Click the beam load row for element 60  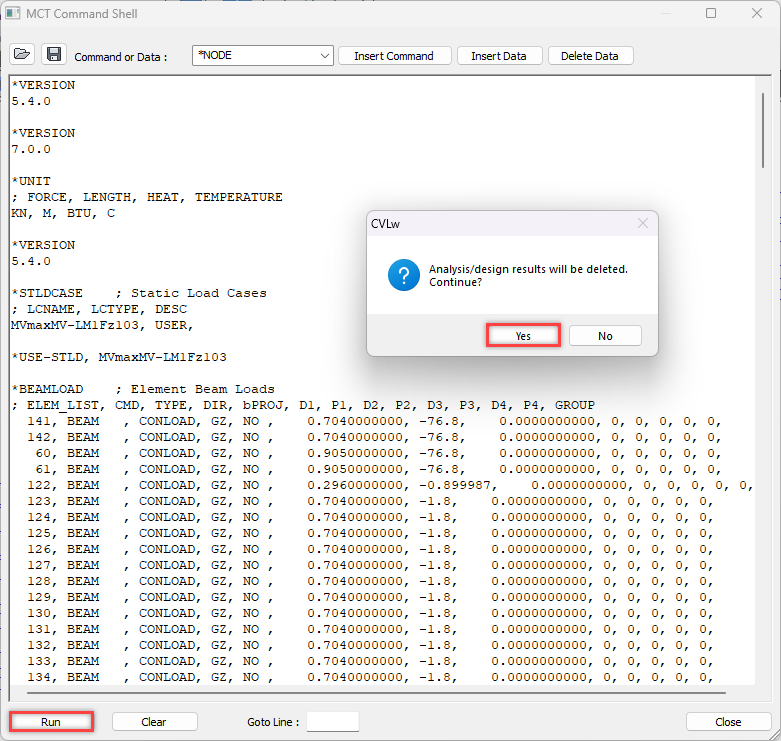coord(378,453)
